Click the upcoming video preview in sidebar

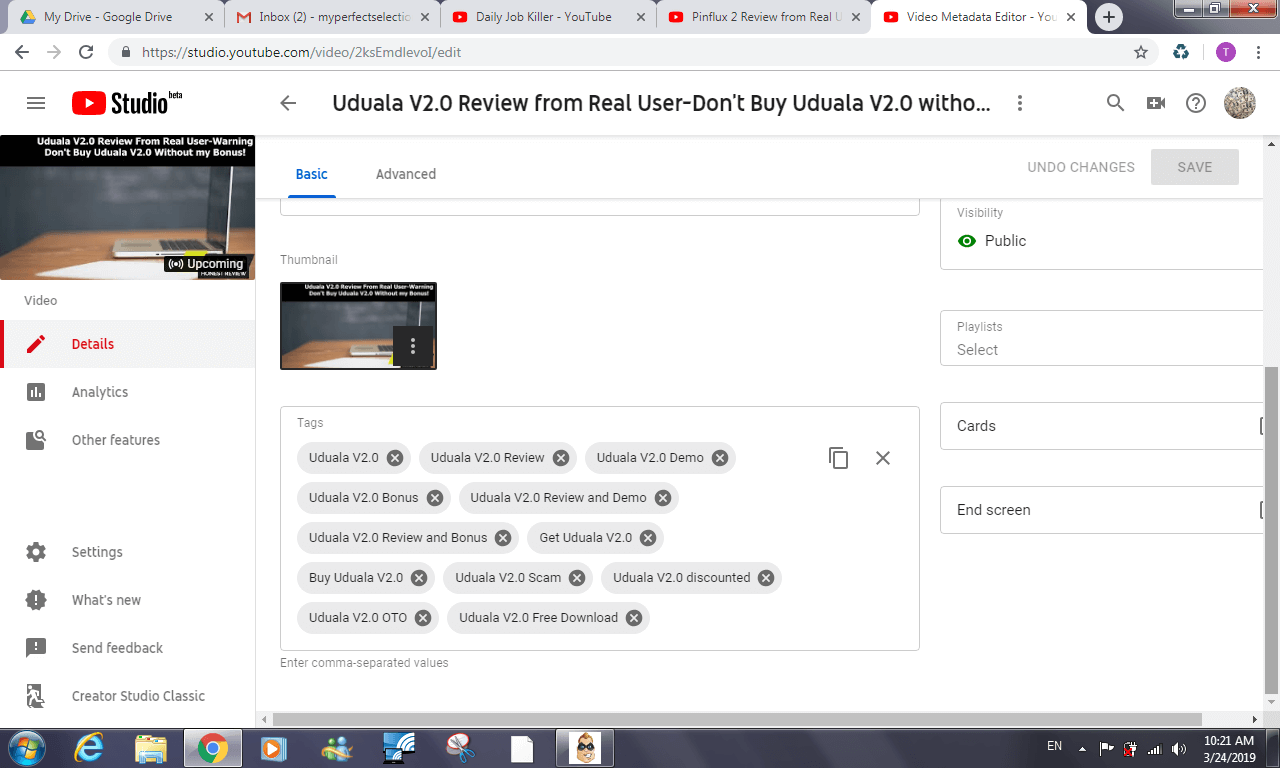tap(127, 207)
